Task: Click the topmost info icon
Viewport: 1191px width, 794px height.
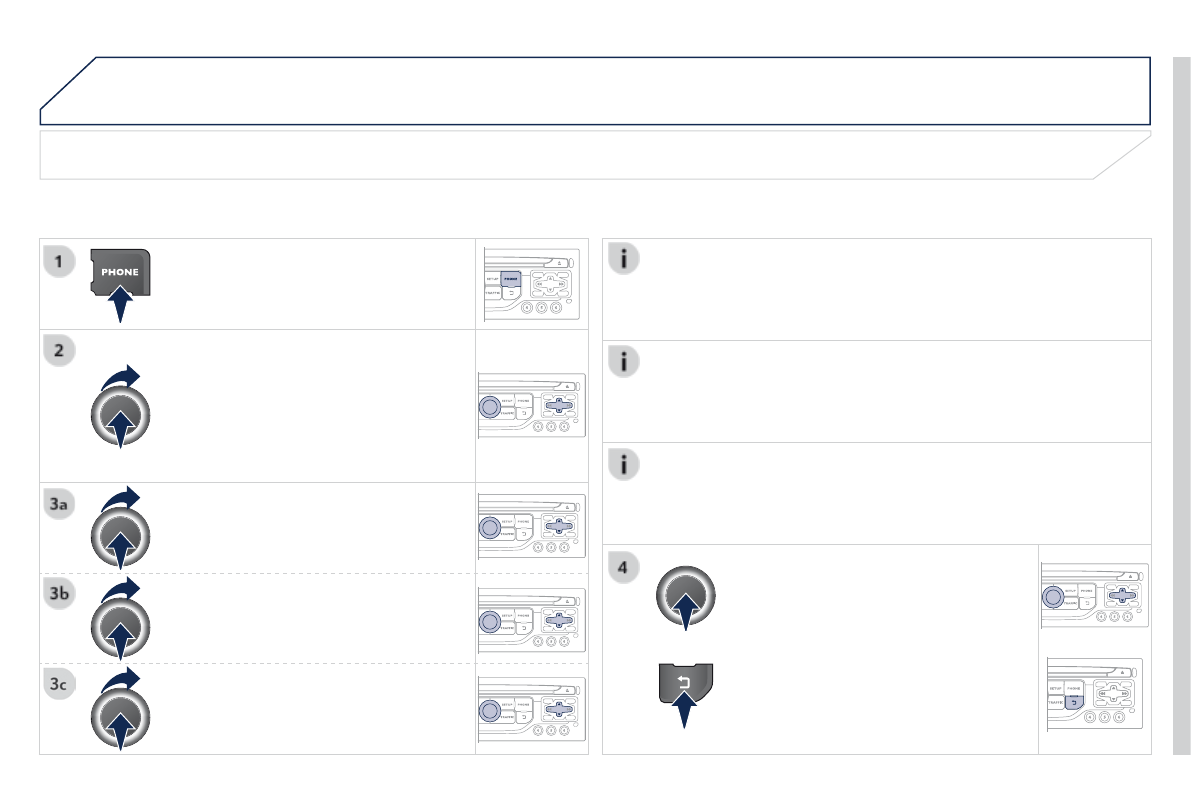Action: click(624, 259)
